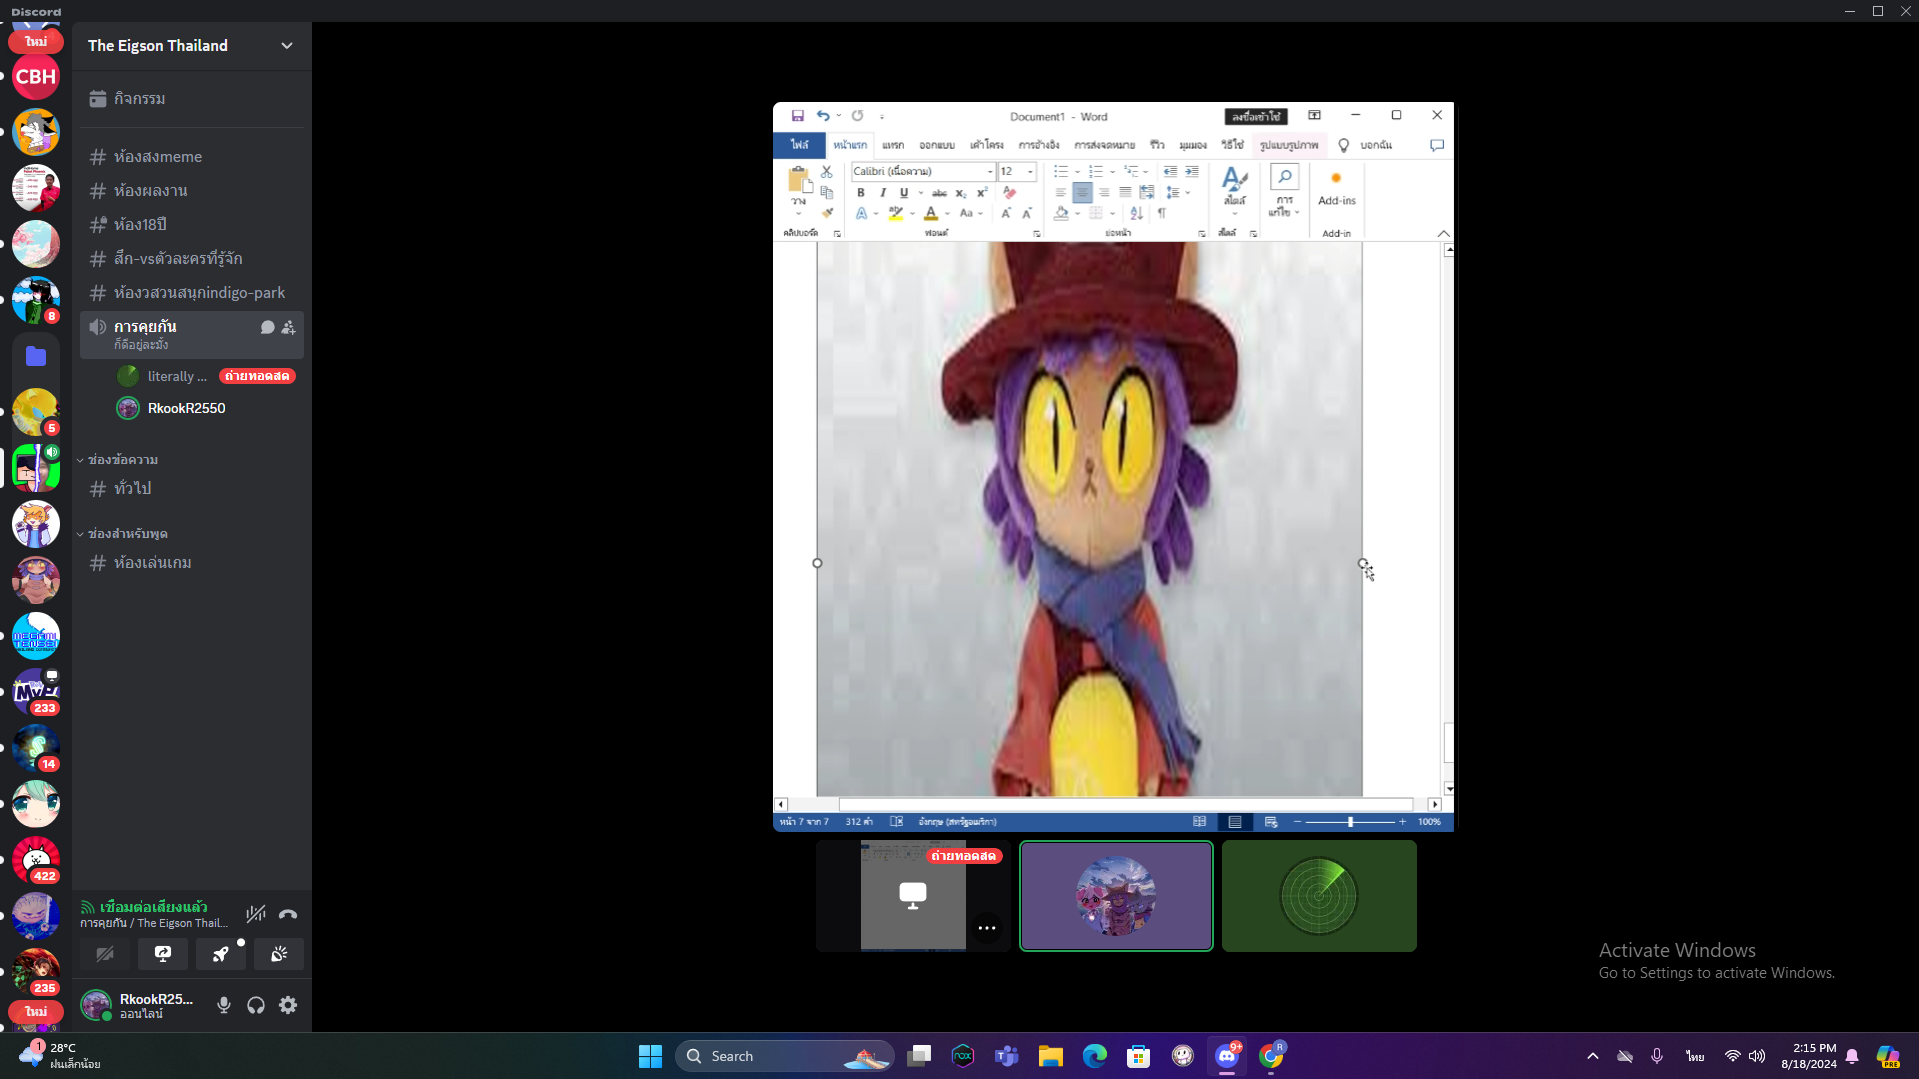Disconnect from voice with the hang-up icon
This screenshot has width=1919, height=1079.
288,914
